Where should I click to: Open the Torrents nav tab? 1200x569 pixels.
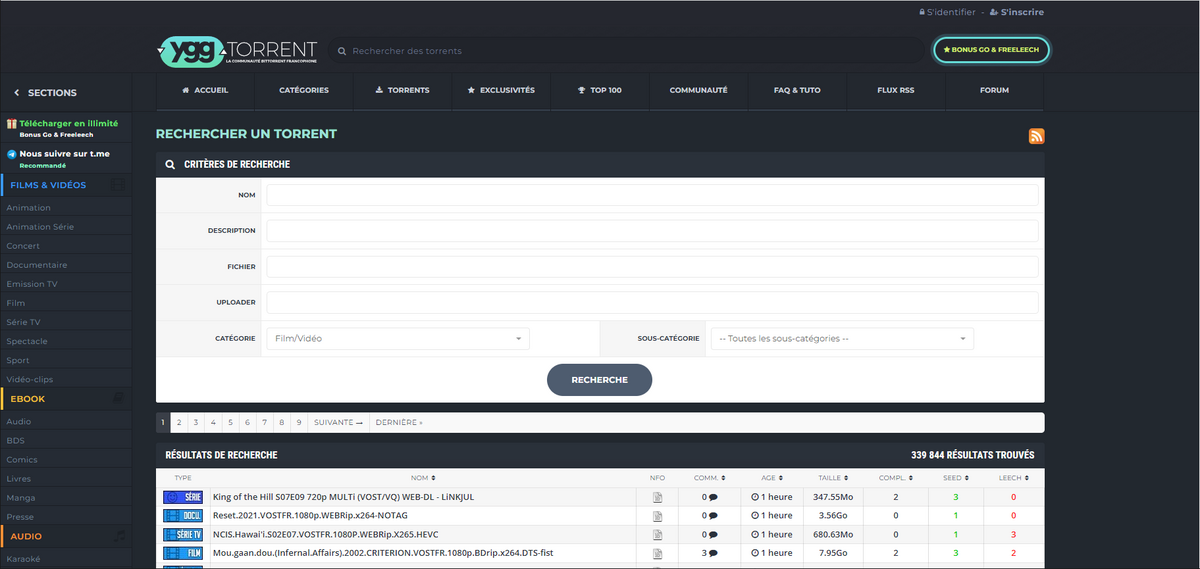click(402, 90)
